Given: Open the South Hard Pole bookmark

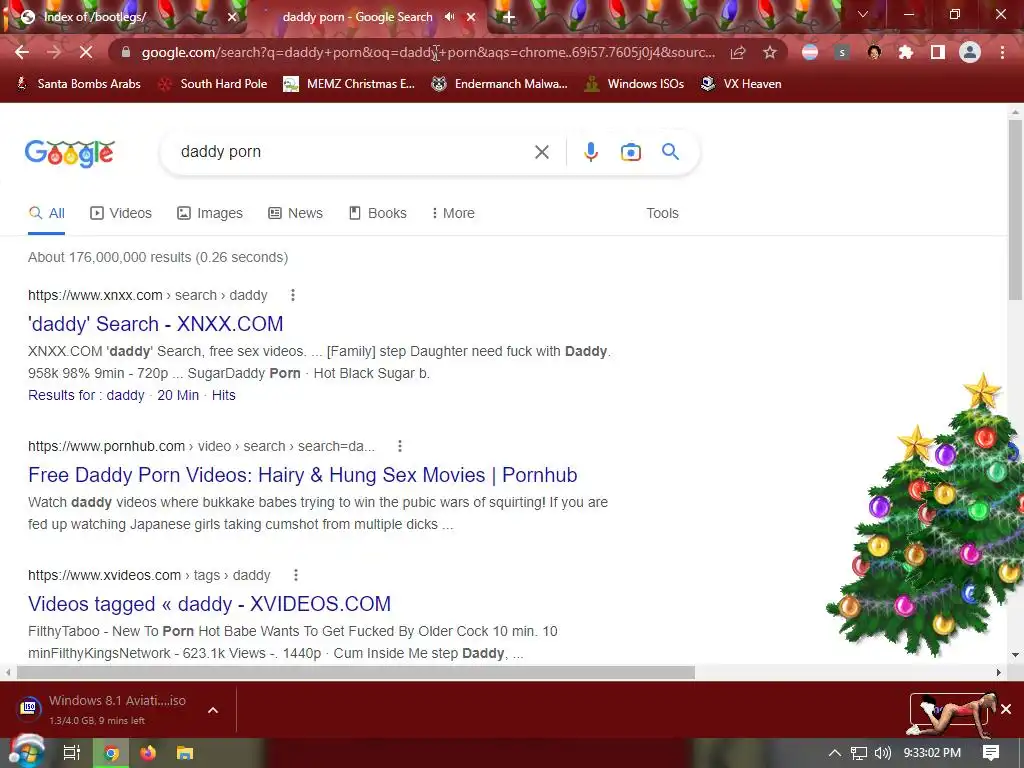Looking at the screenshot, I should click(x=214, y=84).
